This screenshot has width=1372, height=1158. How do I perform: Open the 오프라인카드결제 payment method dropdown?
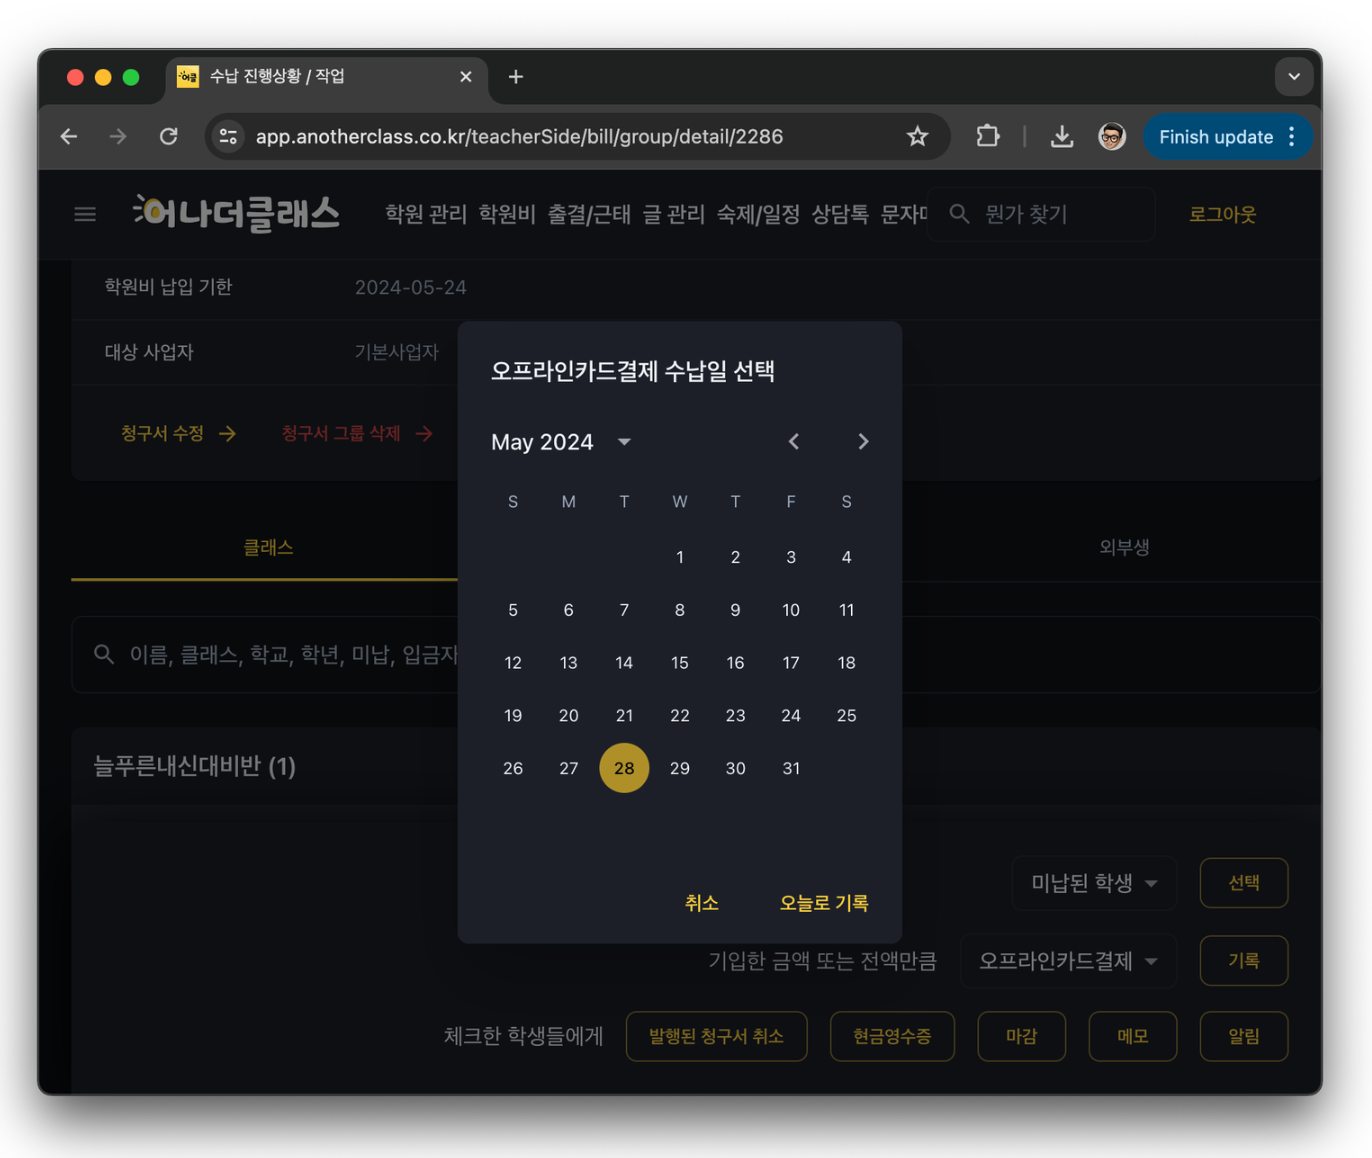click(1068, 961)
